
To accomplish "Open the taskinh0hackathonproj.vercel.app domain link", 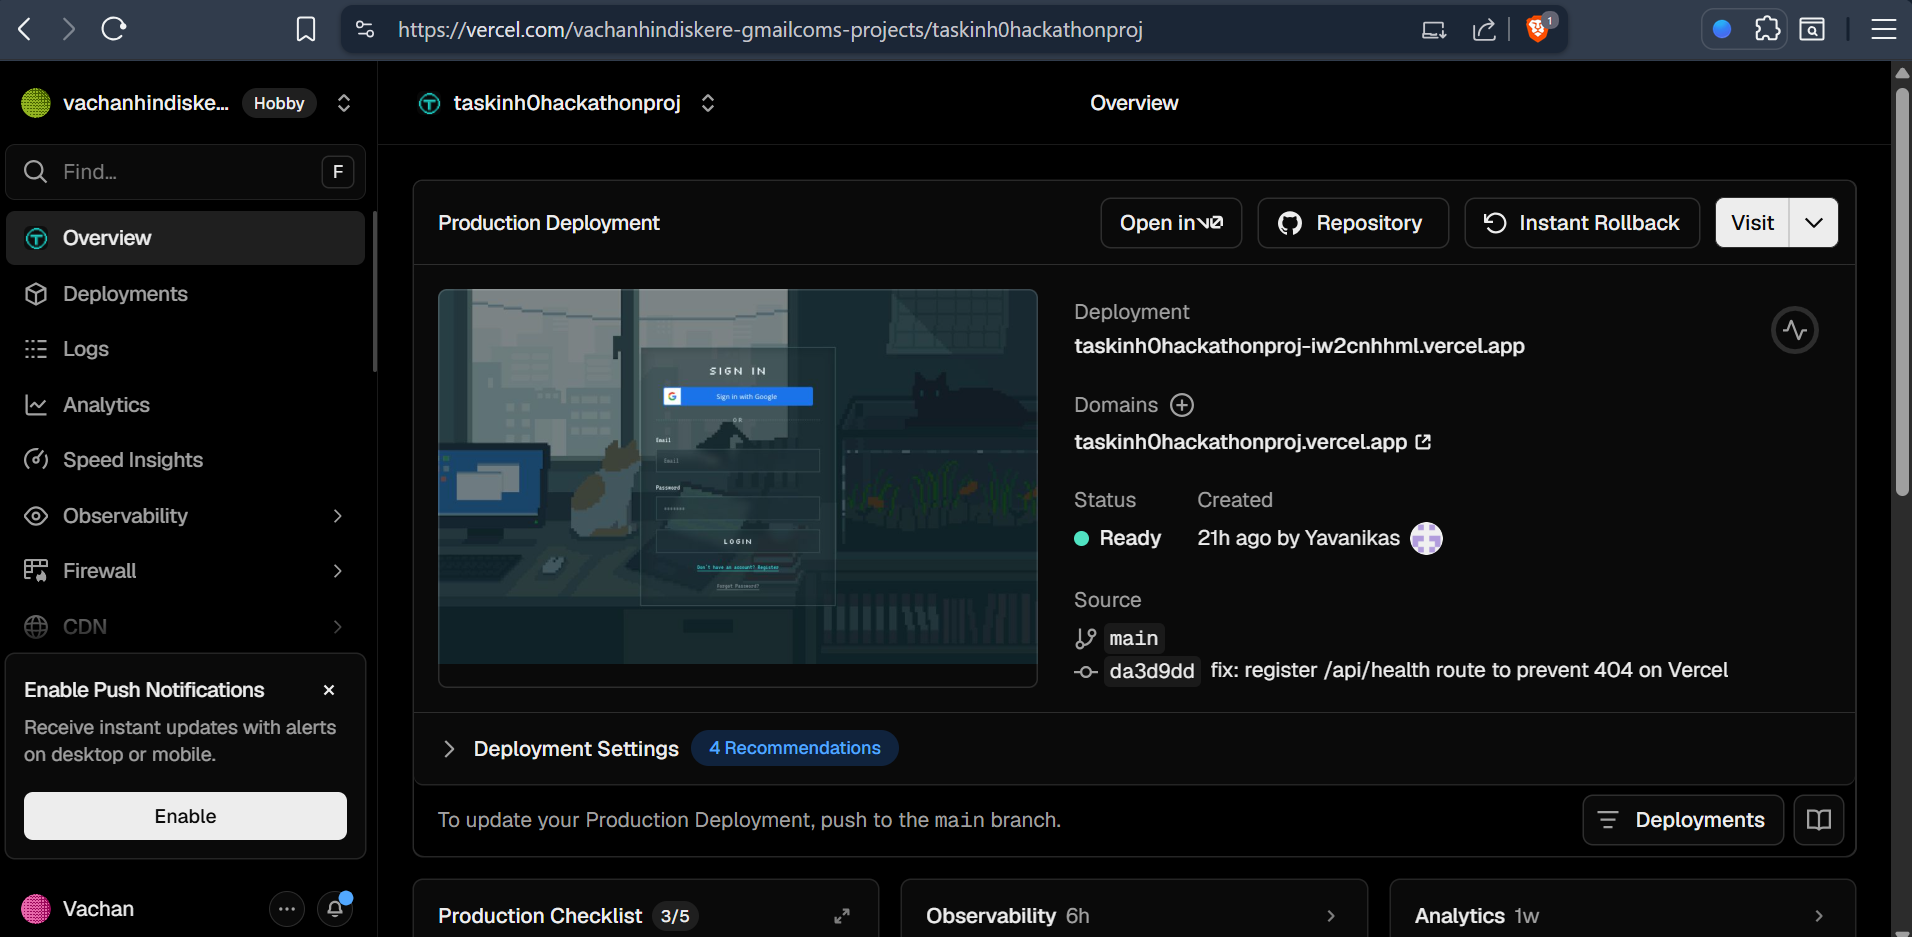I will coord(1252,442).
